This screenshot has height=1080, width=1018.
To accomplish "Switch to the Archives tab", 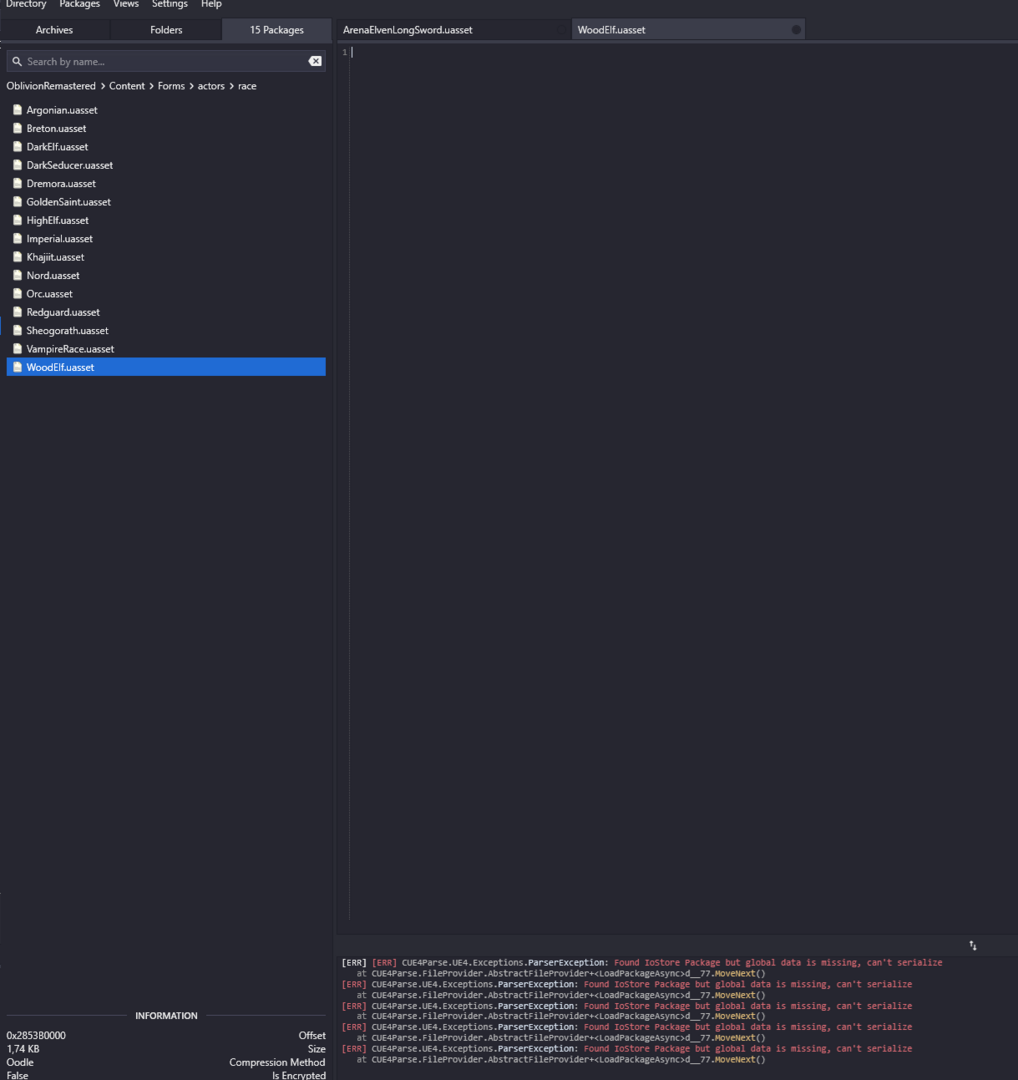I will point(54,30).
